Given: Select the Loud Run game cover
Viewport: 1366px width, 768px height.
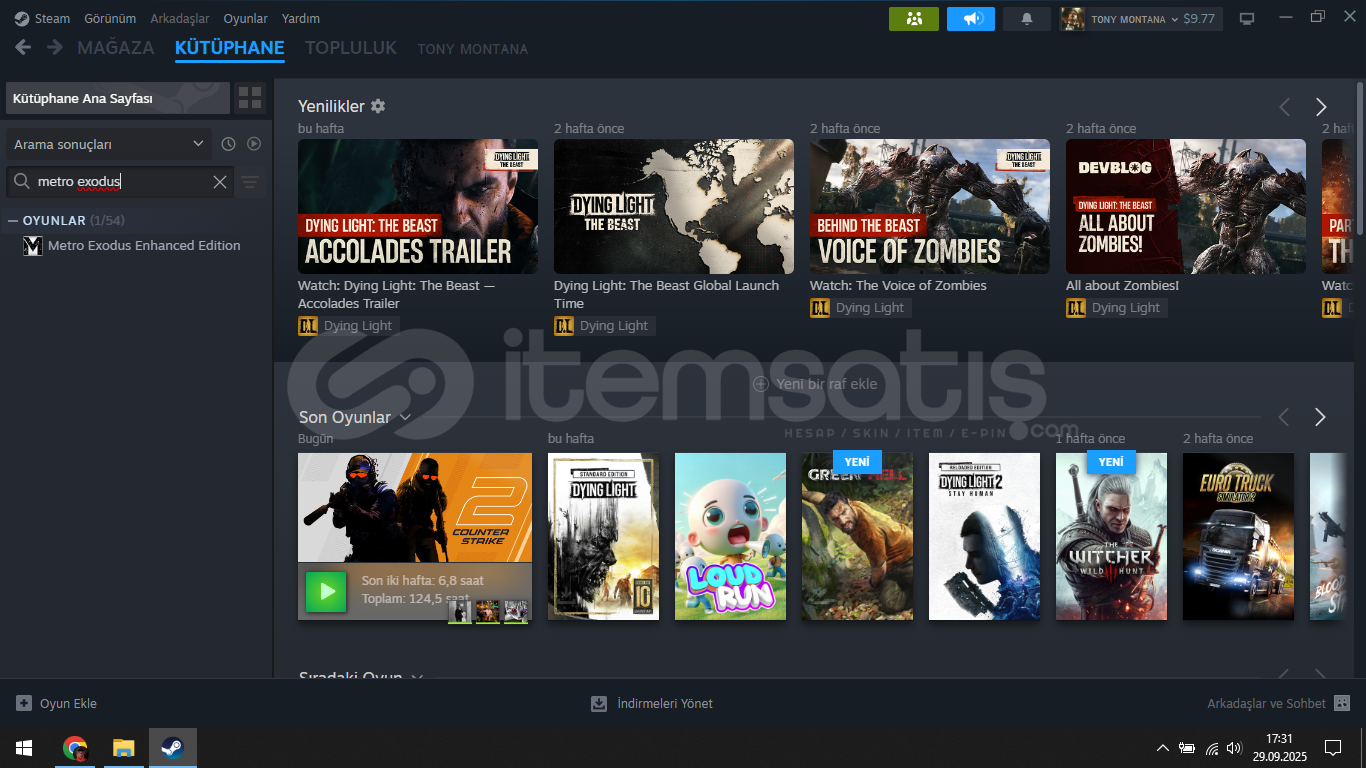Looking at the screenshot, I should [730, 536].
